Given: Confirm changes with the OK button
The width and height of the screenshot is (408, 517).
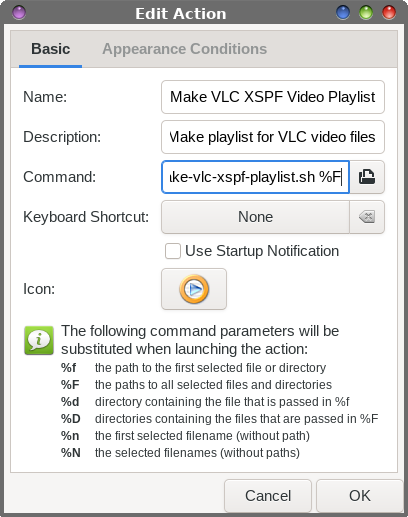Looking at the screenshot, I should (360, 496).
